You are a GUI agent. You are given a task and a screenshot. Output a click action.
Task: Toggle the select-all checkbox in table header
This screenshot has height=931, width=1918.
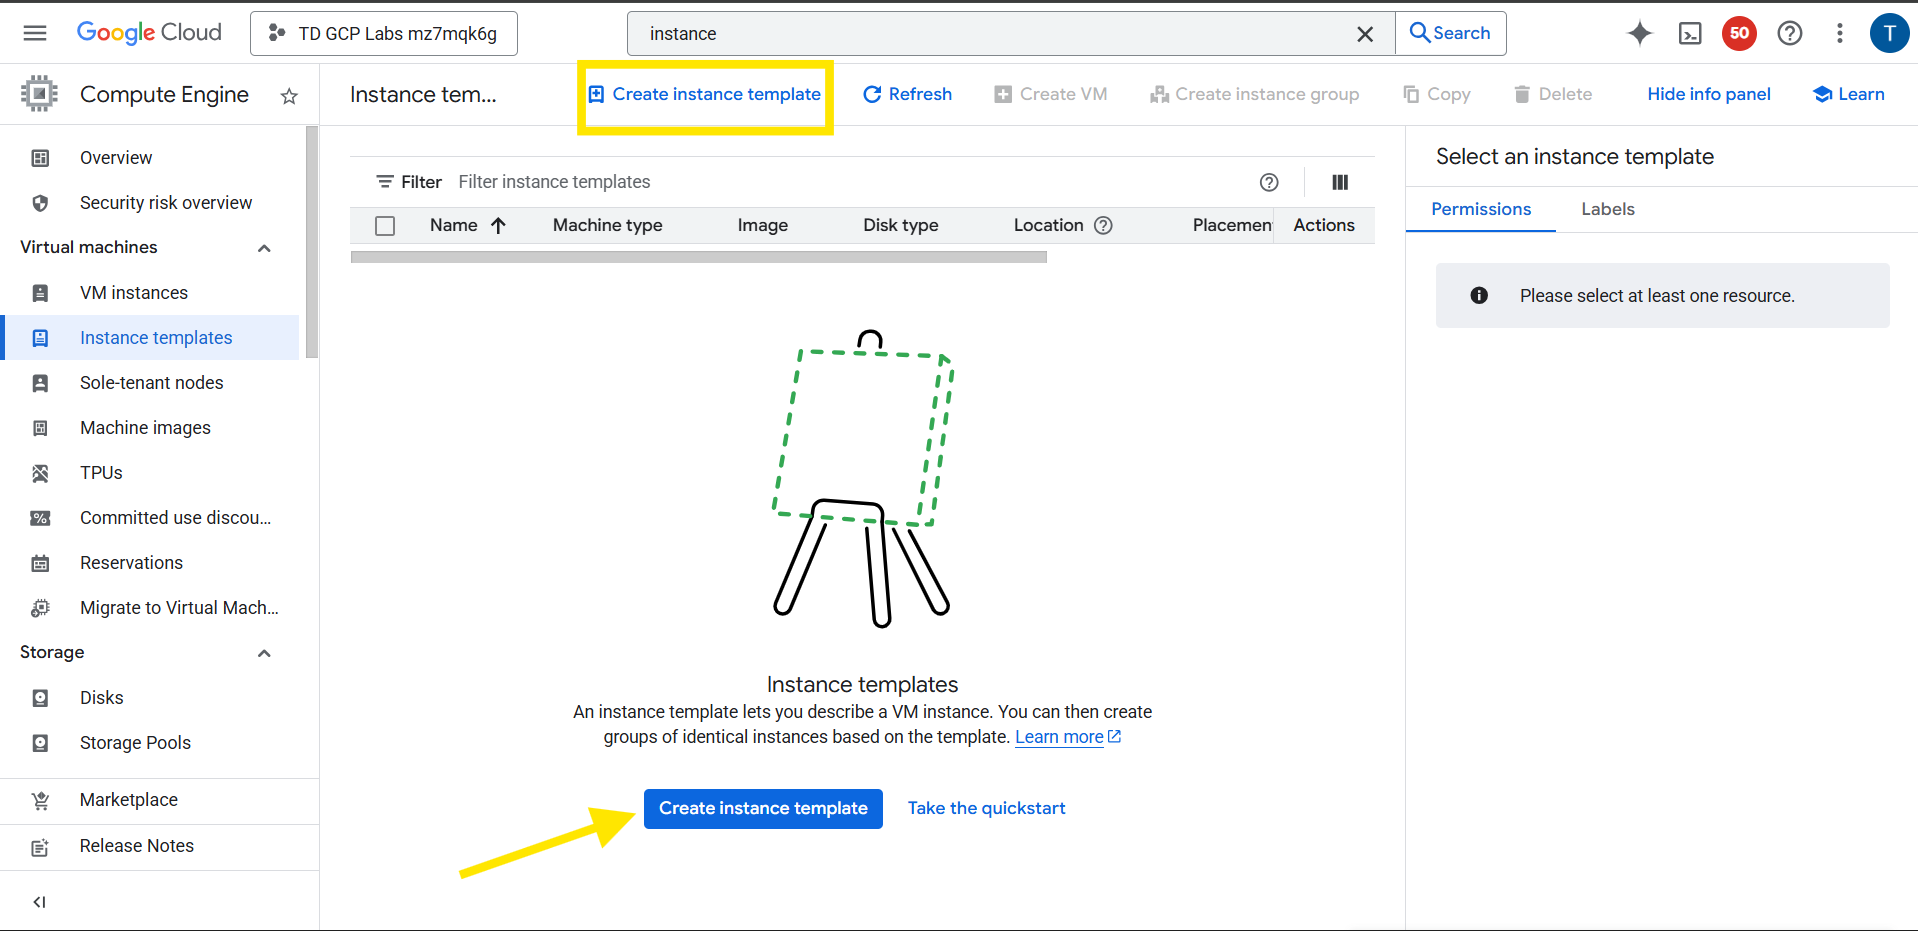[x=385, y=226]
